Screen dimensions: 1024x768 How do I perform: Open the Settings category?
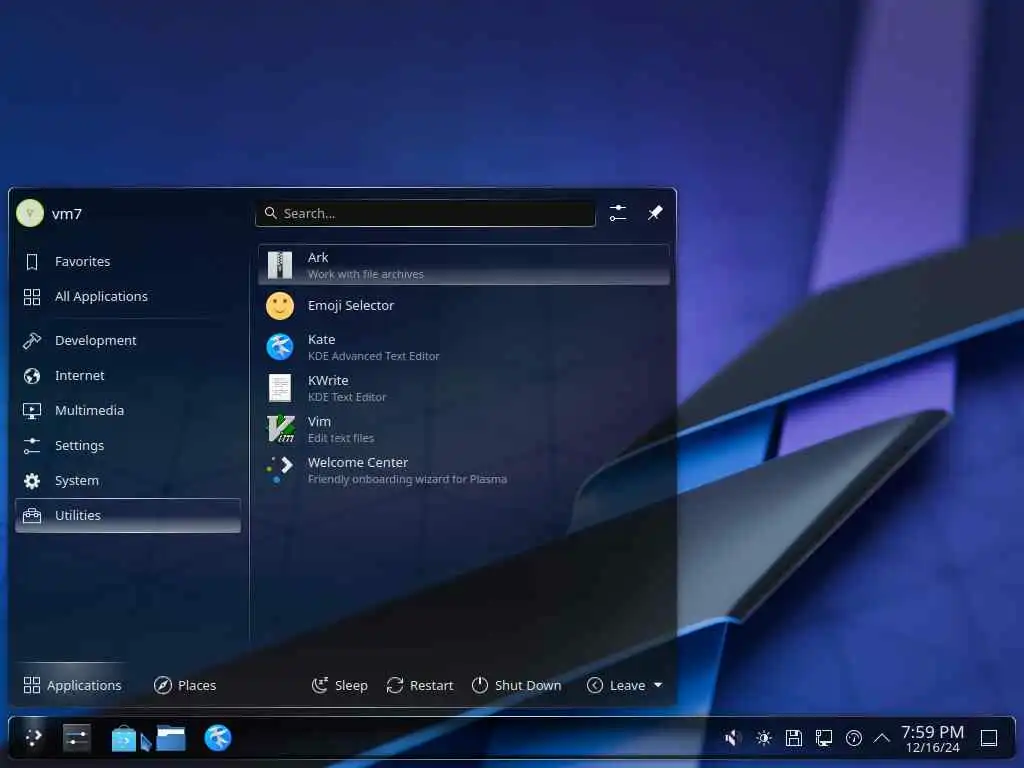tap(128, 445)
